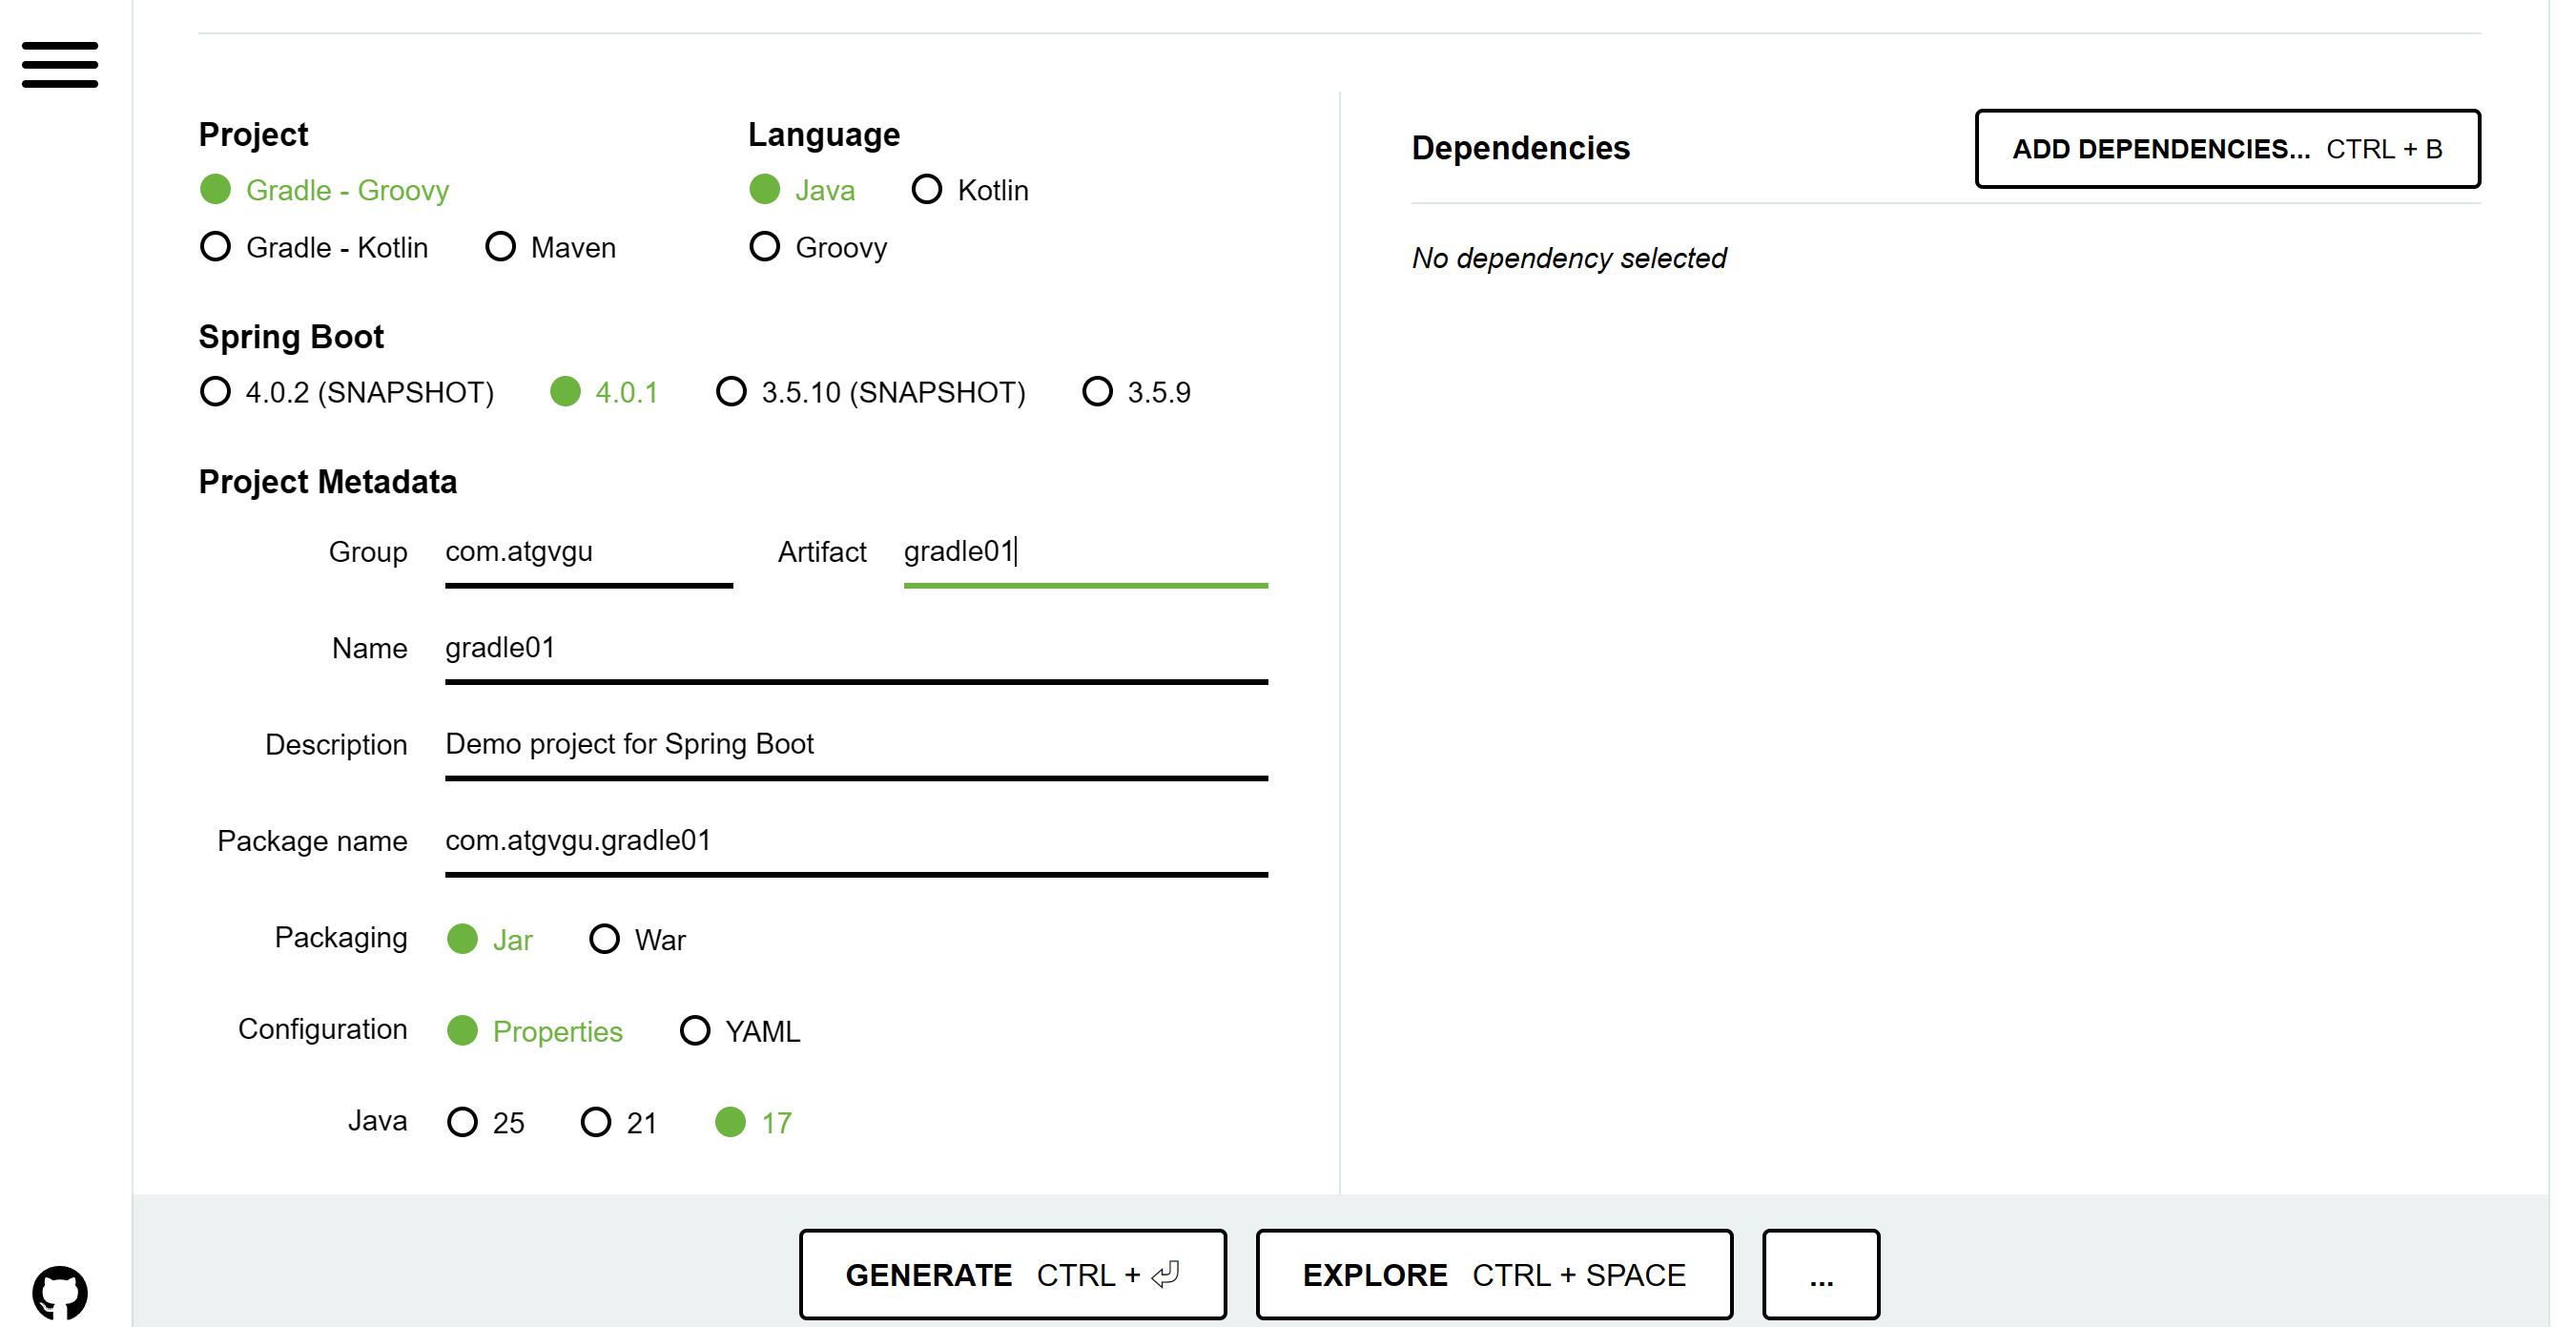Select Groovy as the language
Viewport: 2576px width, 1327px height.
tap(765, 247)
